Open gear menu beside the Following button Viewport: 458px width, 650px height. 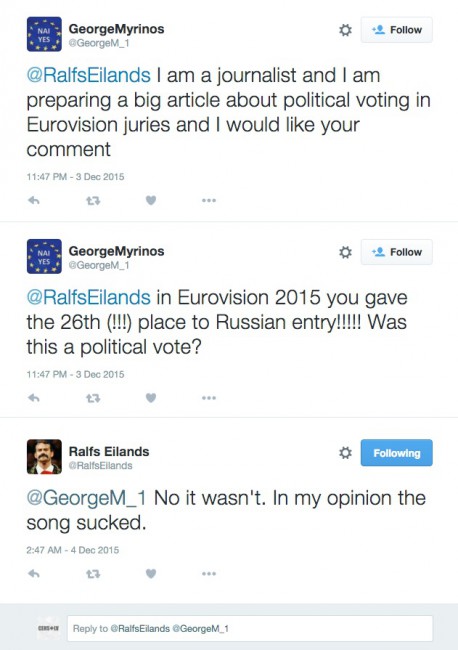(345, 453)
